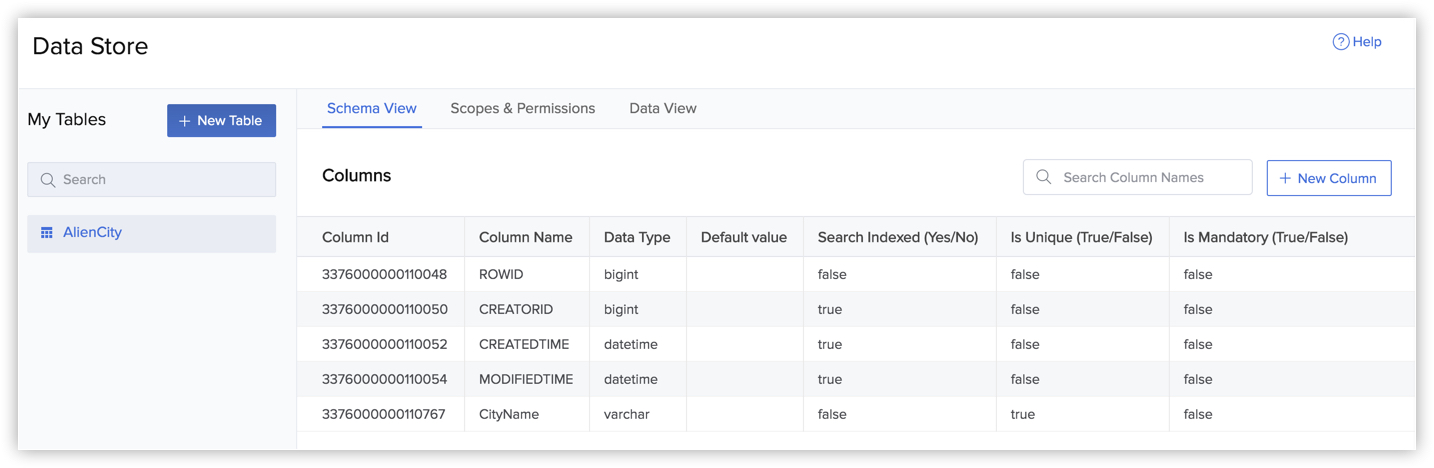Open the Help link
This screenshot has height=468, width=1434.
[x=1366, y=42]
